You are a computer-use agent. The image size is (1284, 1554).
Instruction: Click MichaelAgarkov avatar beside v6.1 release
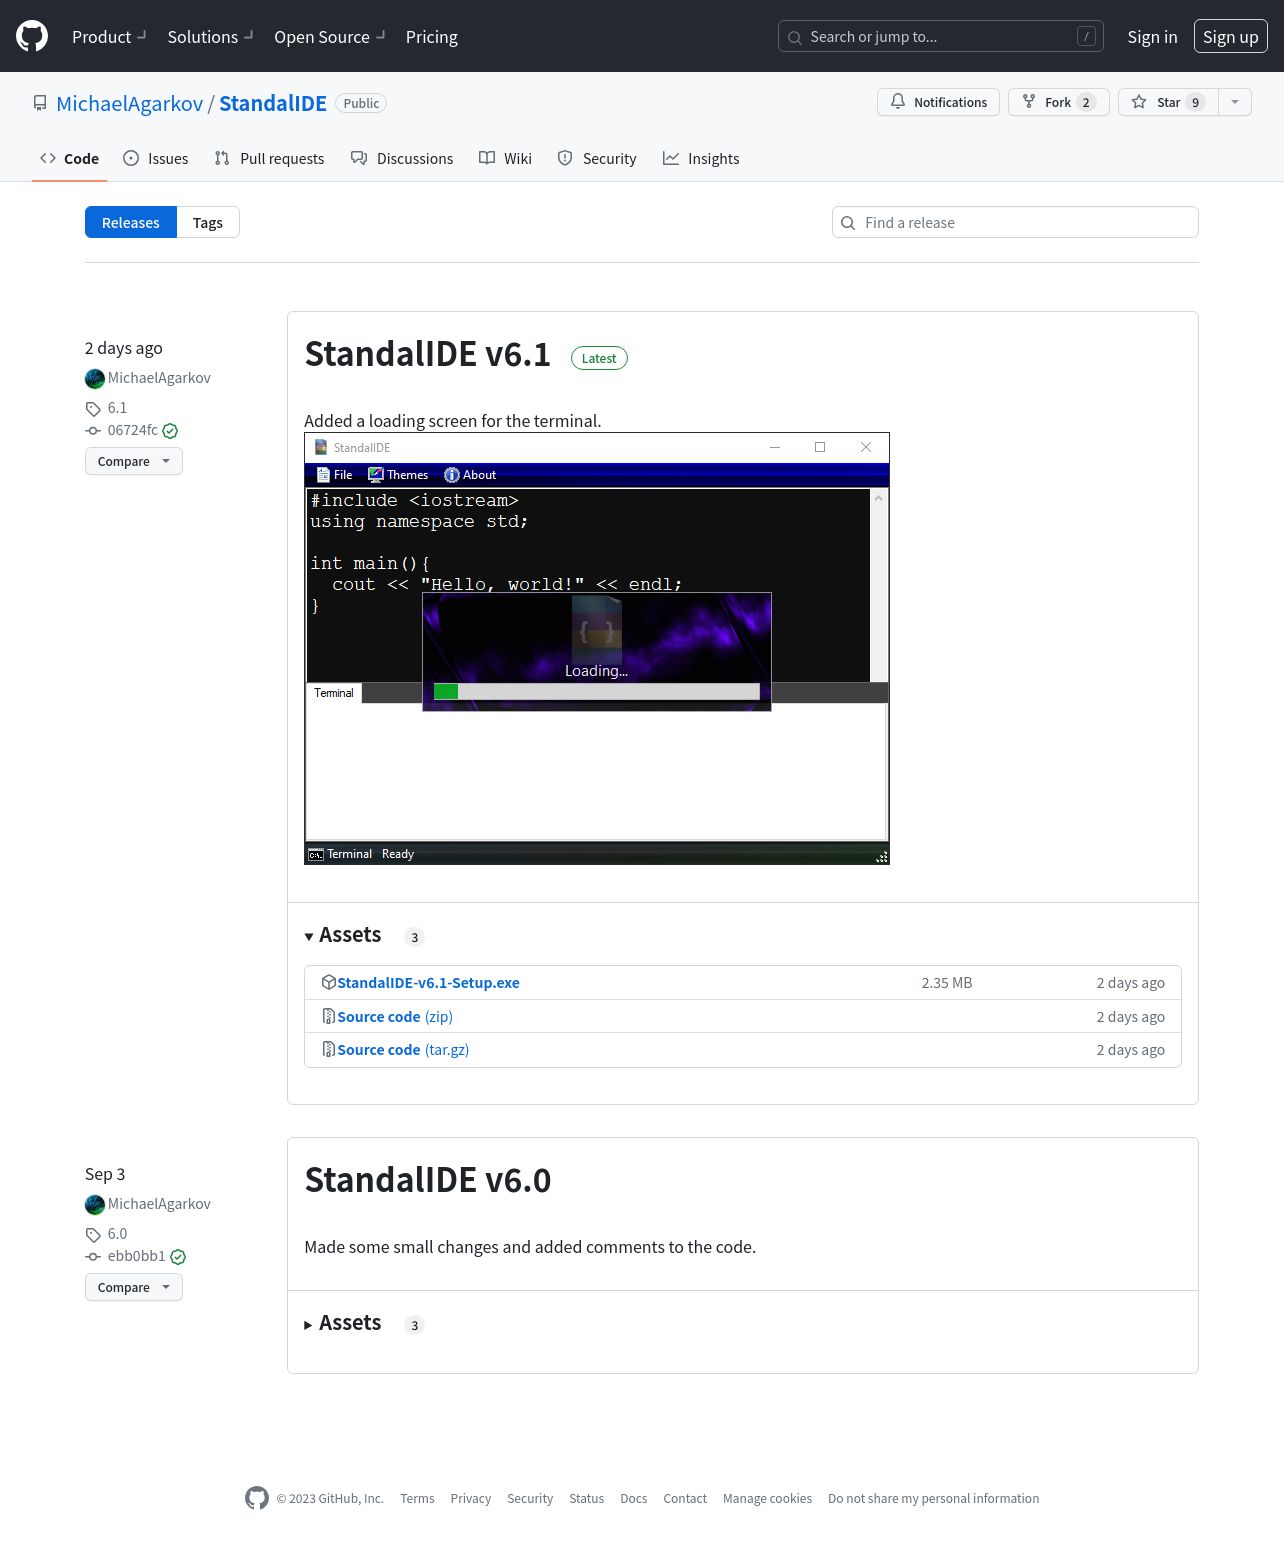[95, 379]
